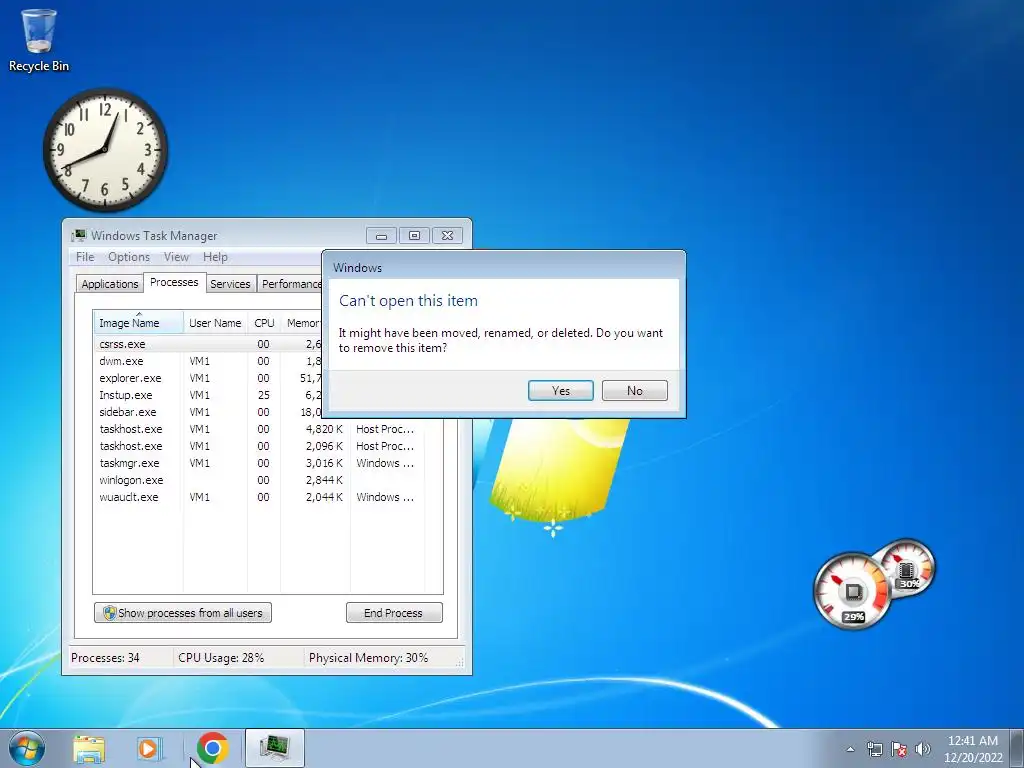Click the memory meter gadget dial
Viewport: 1024px width, 768px height.
[906, 567]
